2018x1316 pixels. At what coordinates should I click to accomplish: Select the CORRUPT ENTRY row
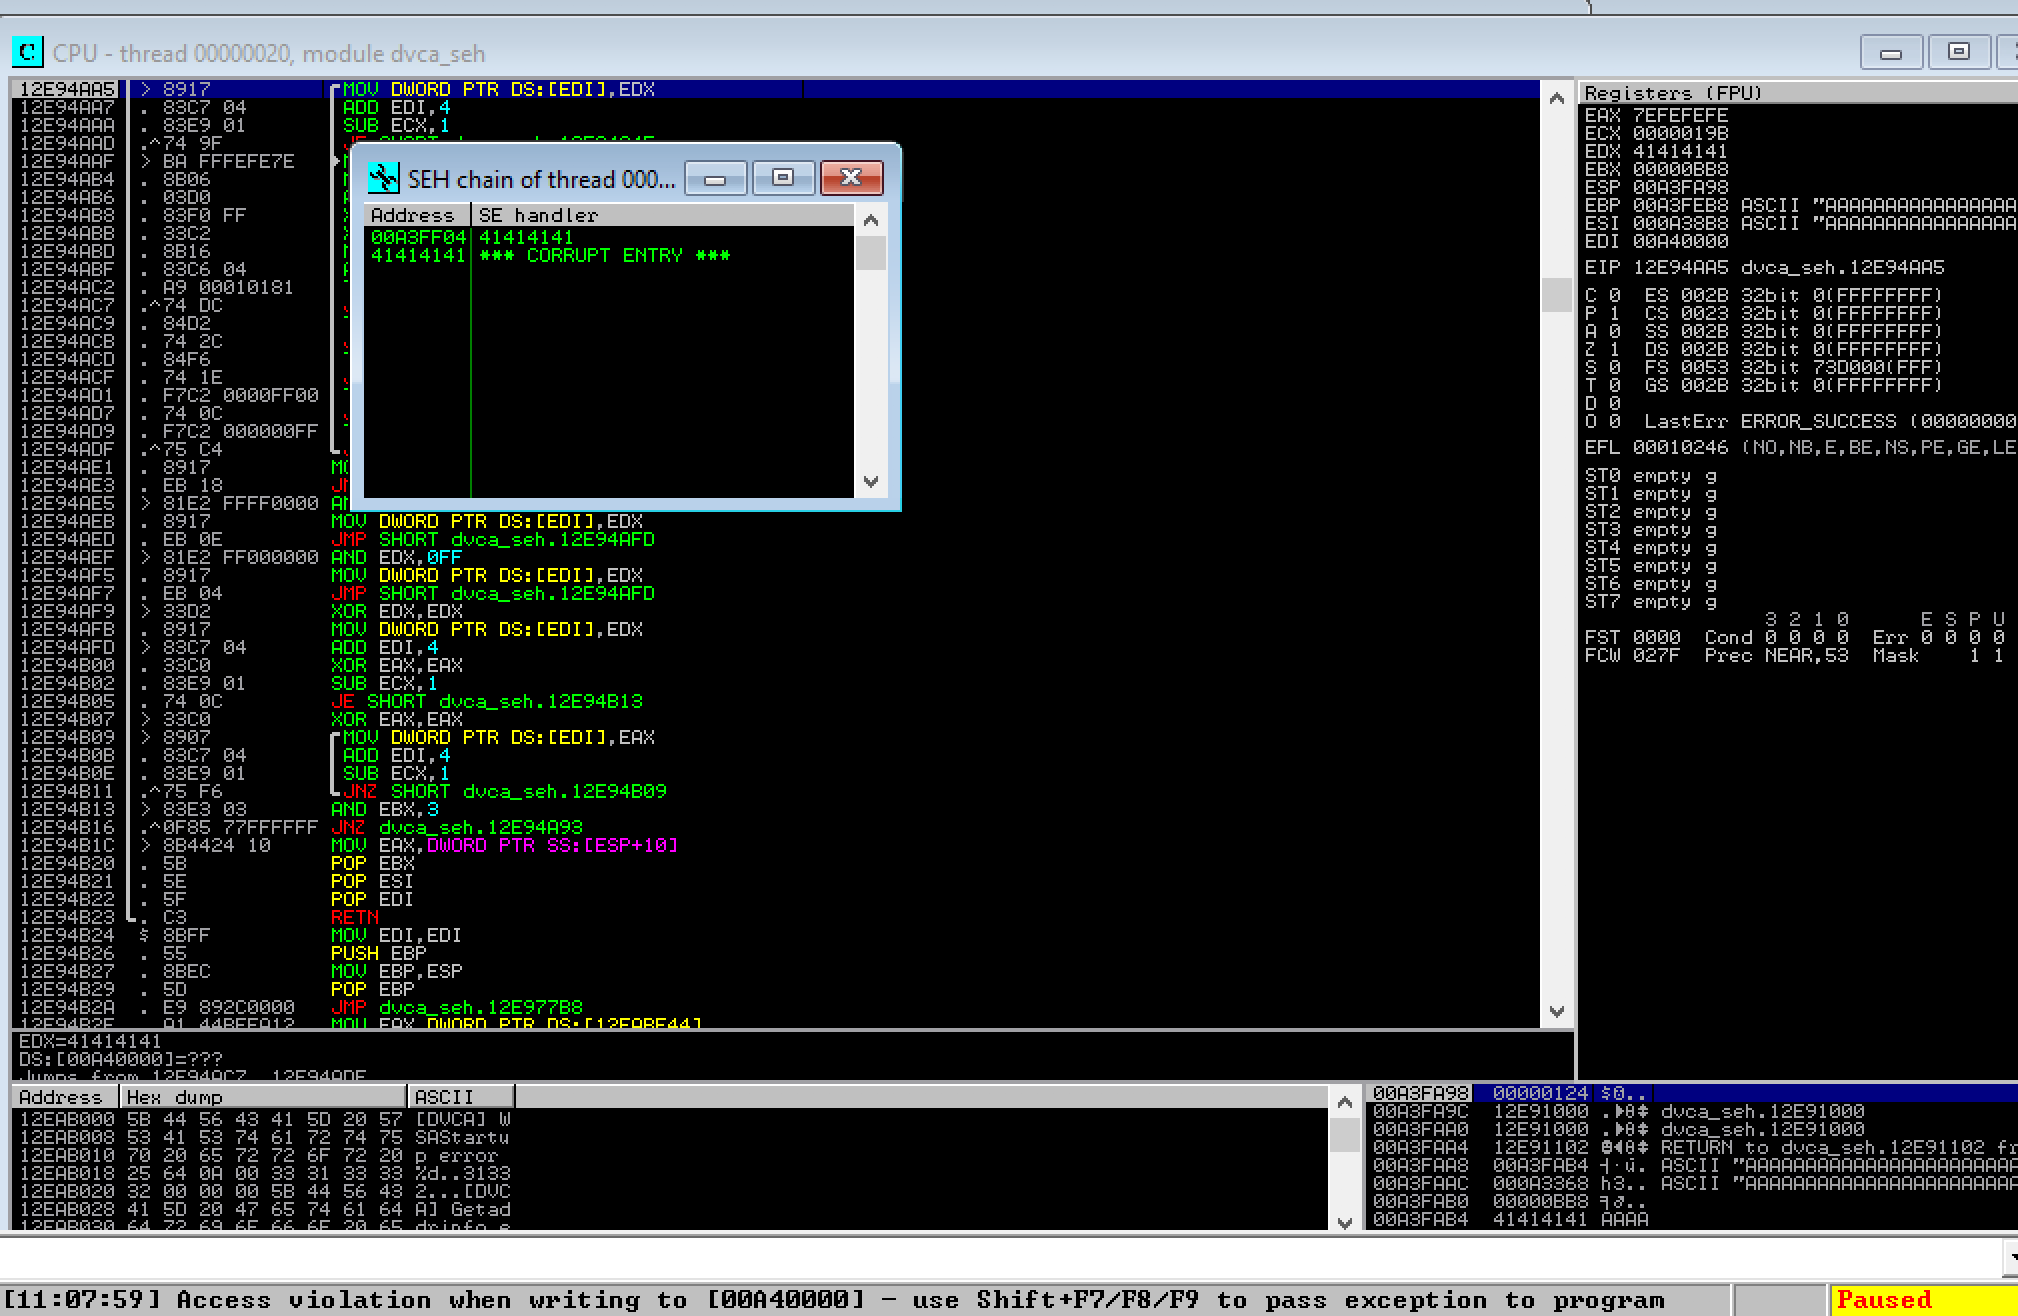(609, 255)
